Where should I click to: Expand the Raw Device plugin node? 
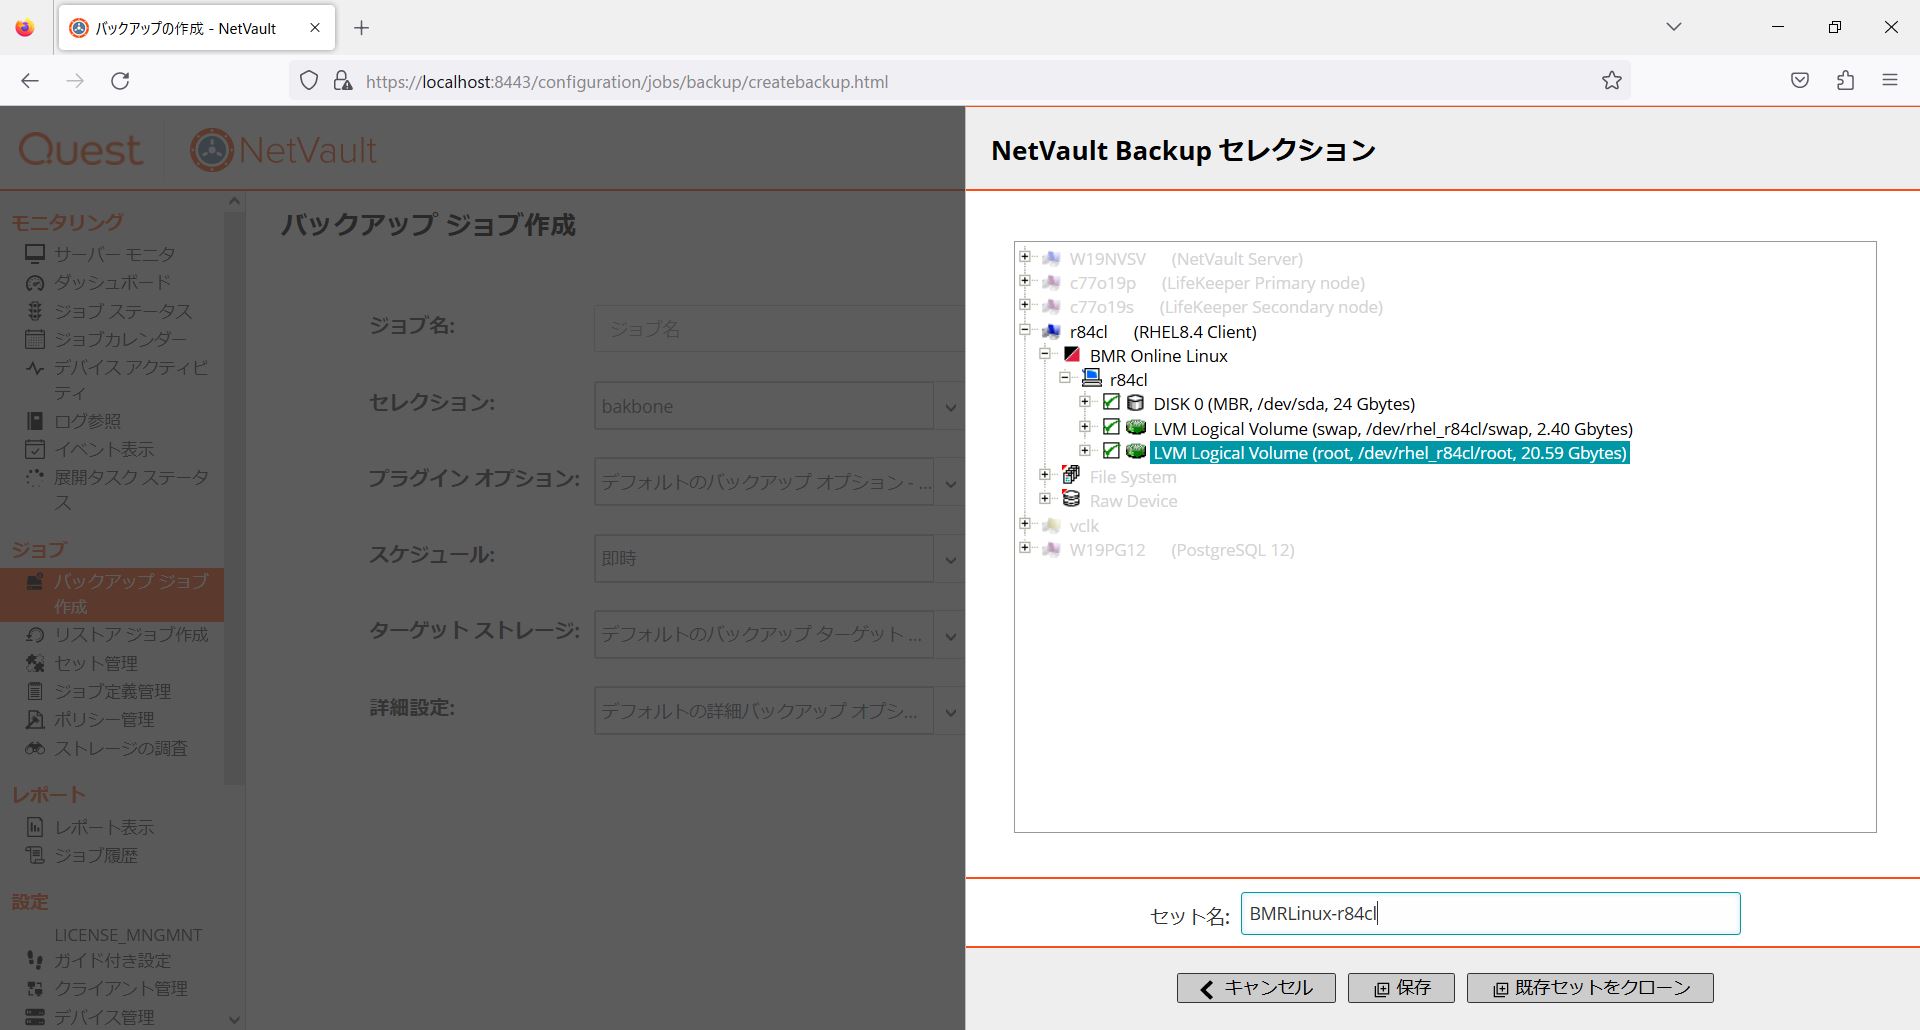(x=1045, y=499)
